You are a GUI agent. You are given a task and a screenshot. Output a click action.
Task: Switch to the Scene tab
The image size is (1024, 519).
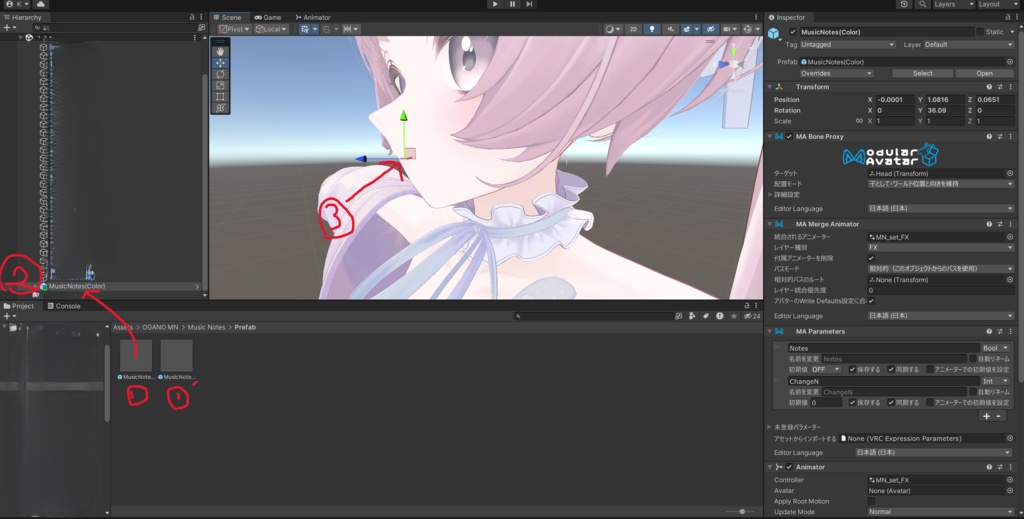[227, 17]
